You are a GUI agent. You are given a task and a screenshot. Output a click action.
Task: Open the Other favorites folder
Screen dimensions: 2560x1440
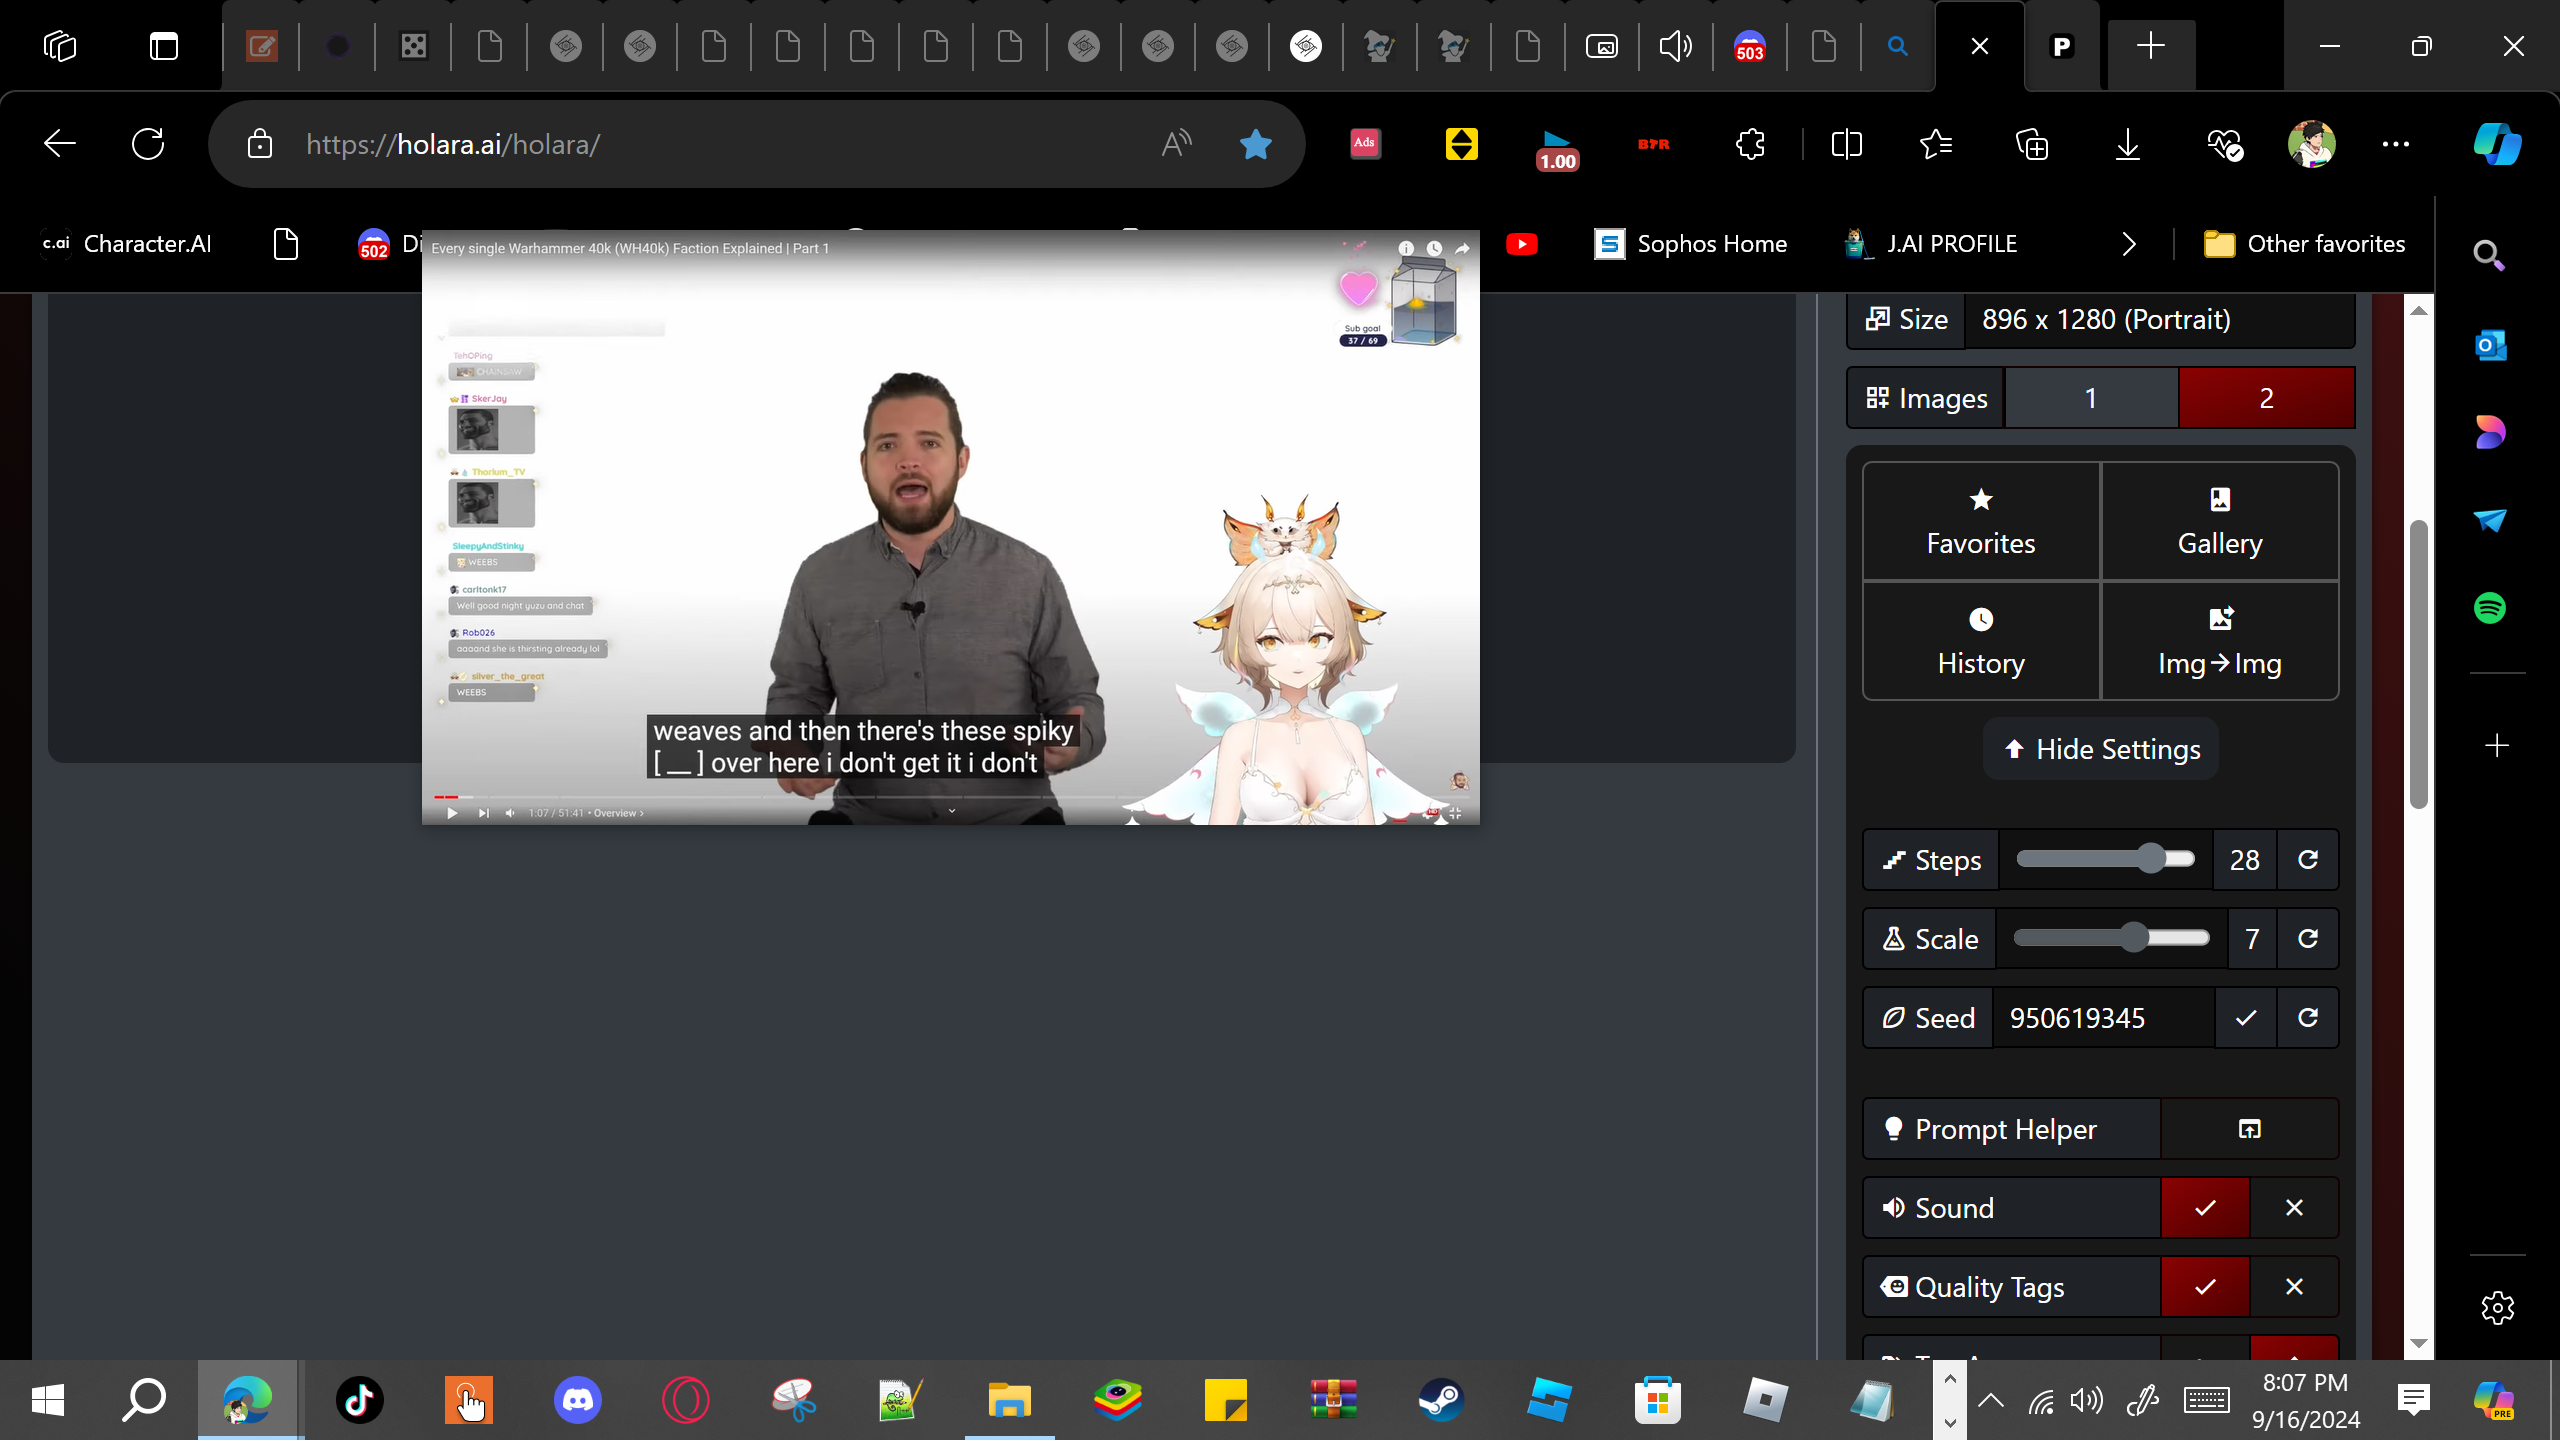pos(2305,244)
